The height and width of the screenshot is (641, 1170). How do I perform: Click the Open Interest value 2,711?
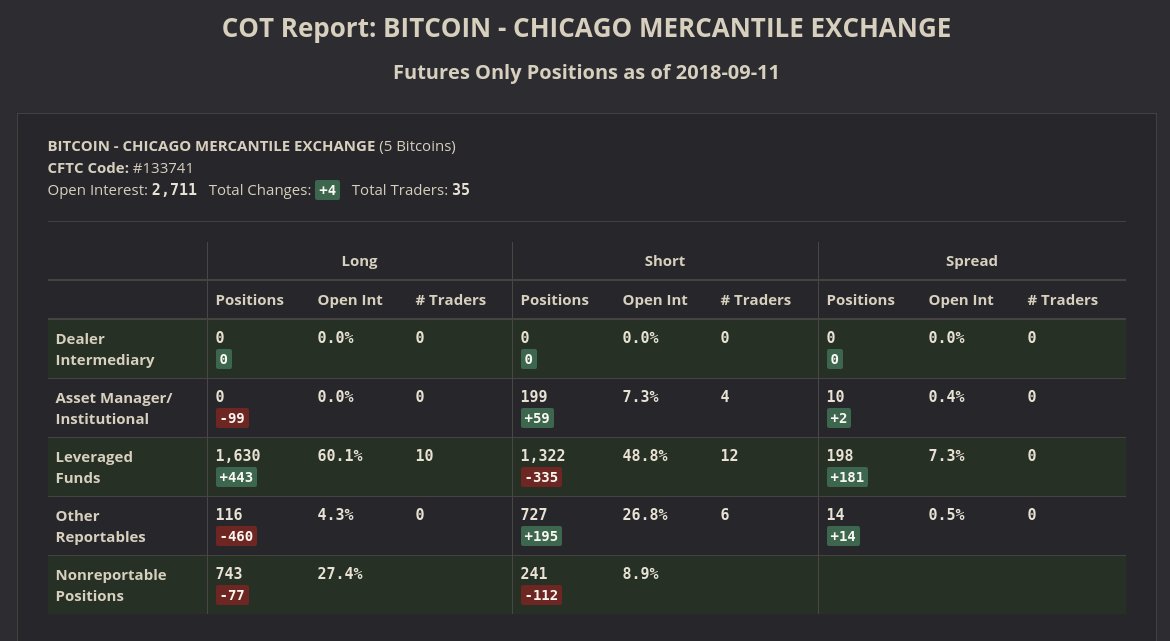click(x=174, y=190)
